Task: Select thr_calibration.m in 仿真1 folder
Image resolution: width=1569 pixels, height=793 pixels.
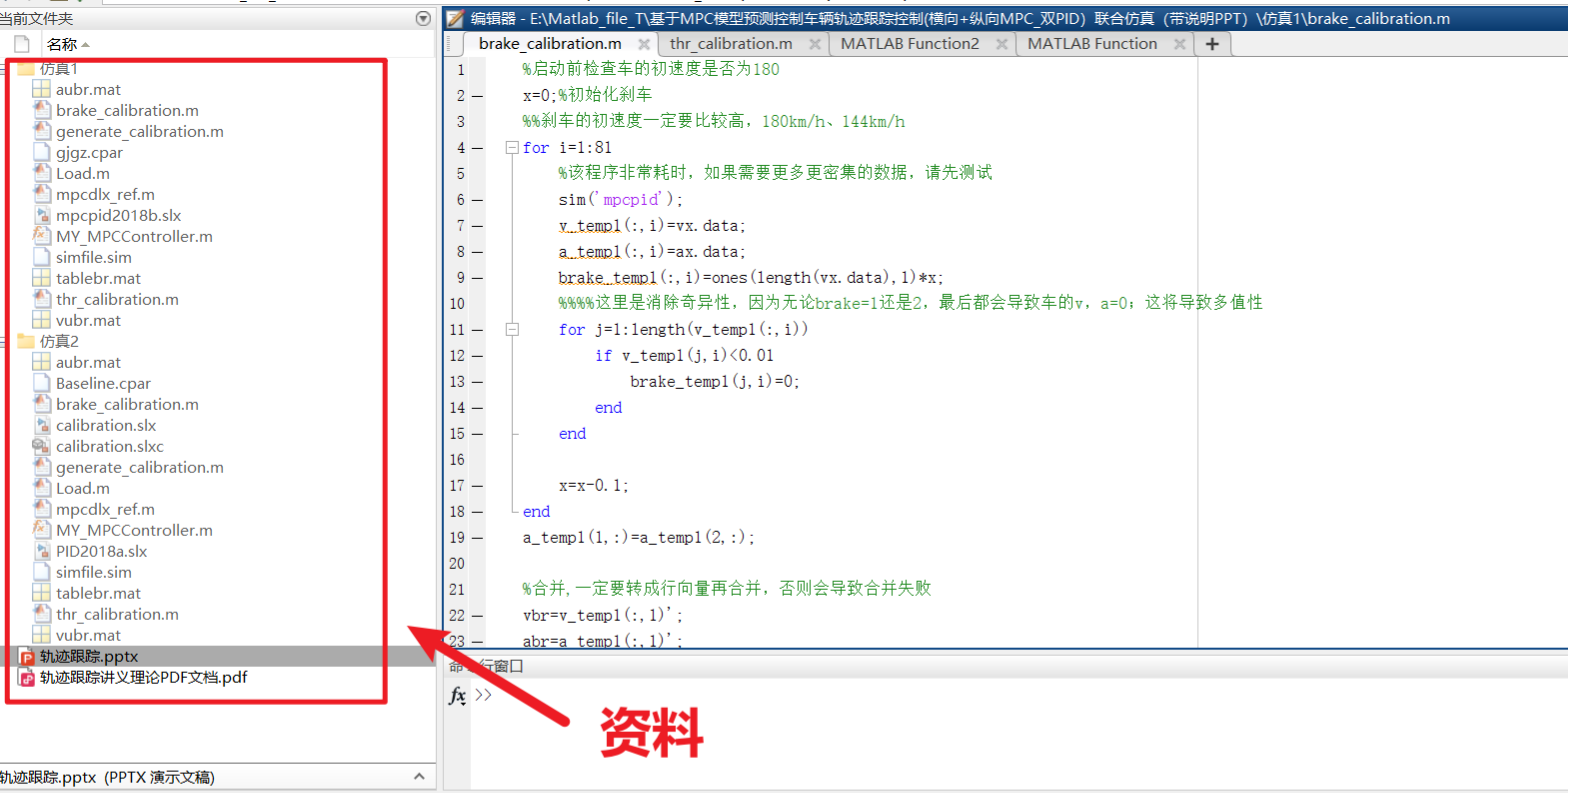Action: tap(117, 299)
